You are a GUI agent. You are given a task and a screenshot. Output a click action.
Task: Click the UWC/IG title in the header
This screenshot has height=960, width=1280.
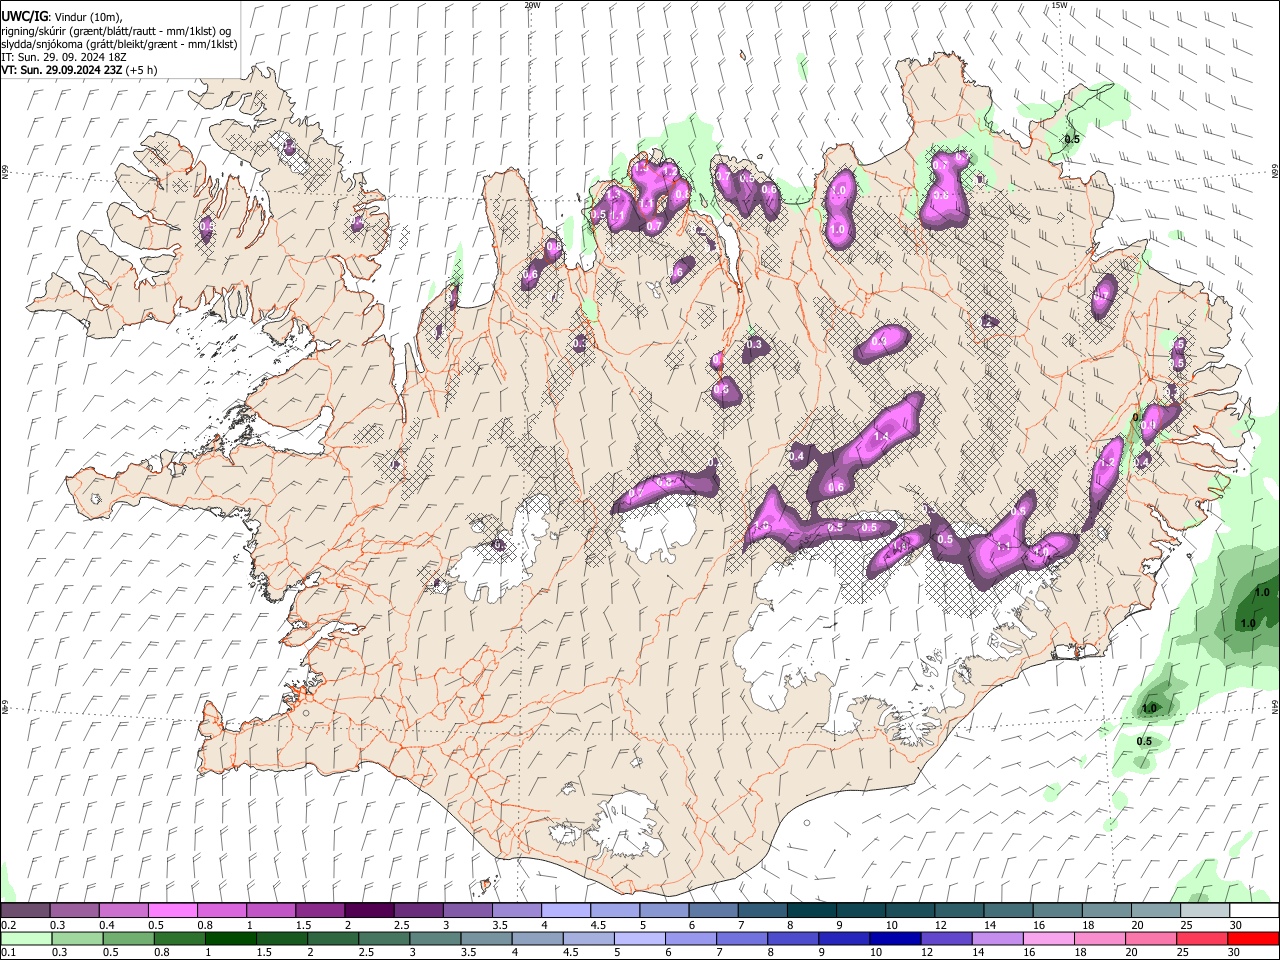[24, 17]
